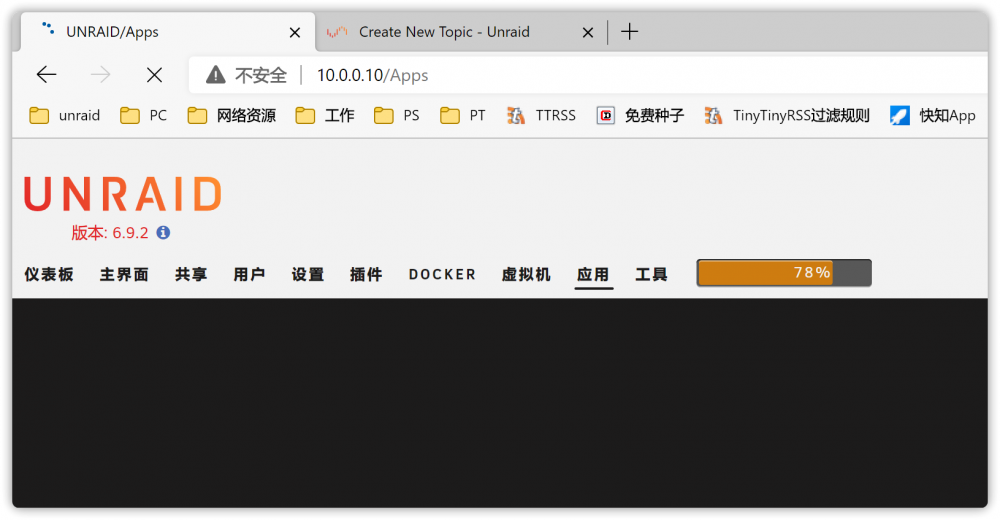1000x520 pixels.
Task: Open the PT bookmarks folder
Action: pos(463,115)
